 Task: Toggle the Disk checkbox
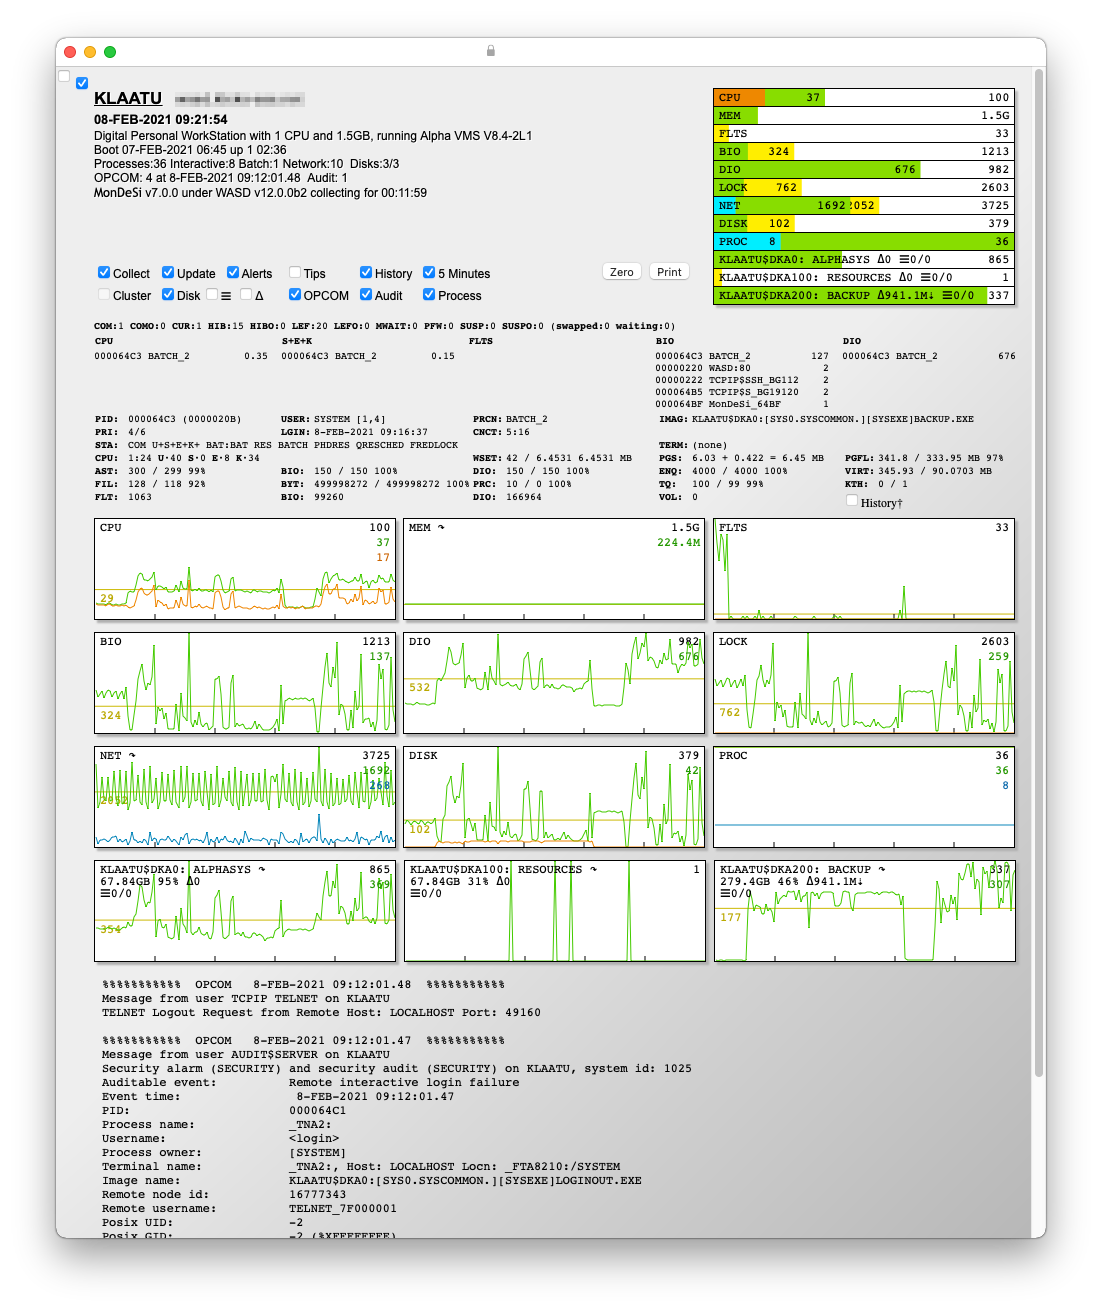pyautogui.click(x=168, y=294)
